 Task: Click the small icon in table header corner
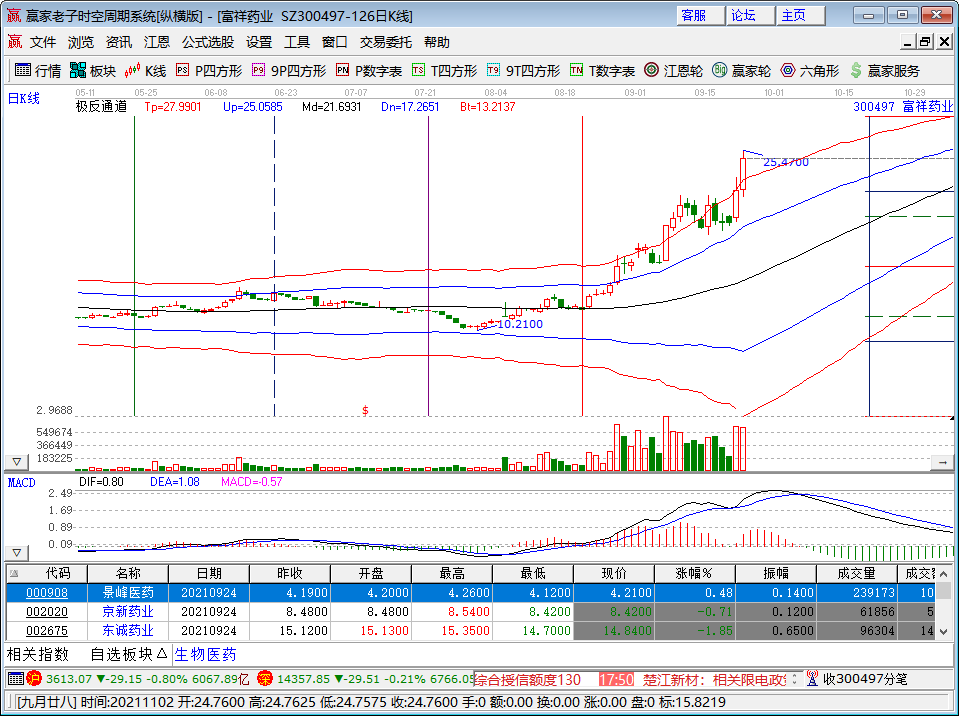coord(14,573)
